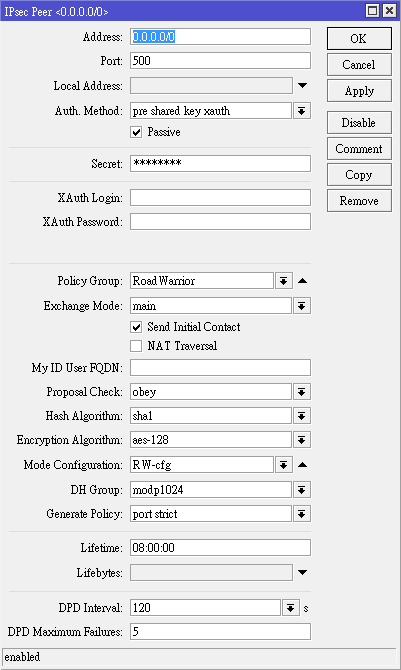Expand the Local Address field arrow
This screenshot has height=670, width=401.
[302, 85]
